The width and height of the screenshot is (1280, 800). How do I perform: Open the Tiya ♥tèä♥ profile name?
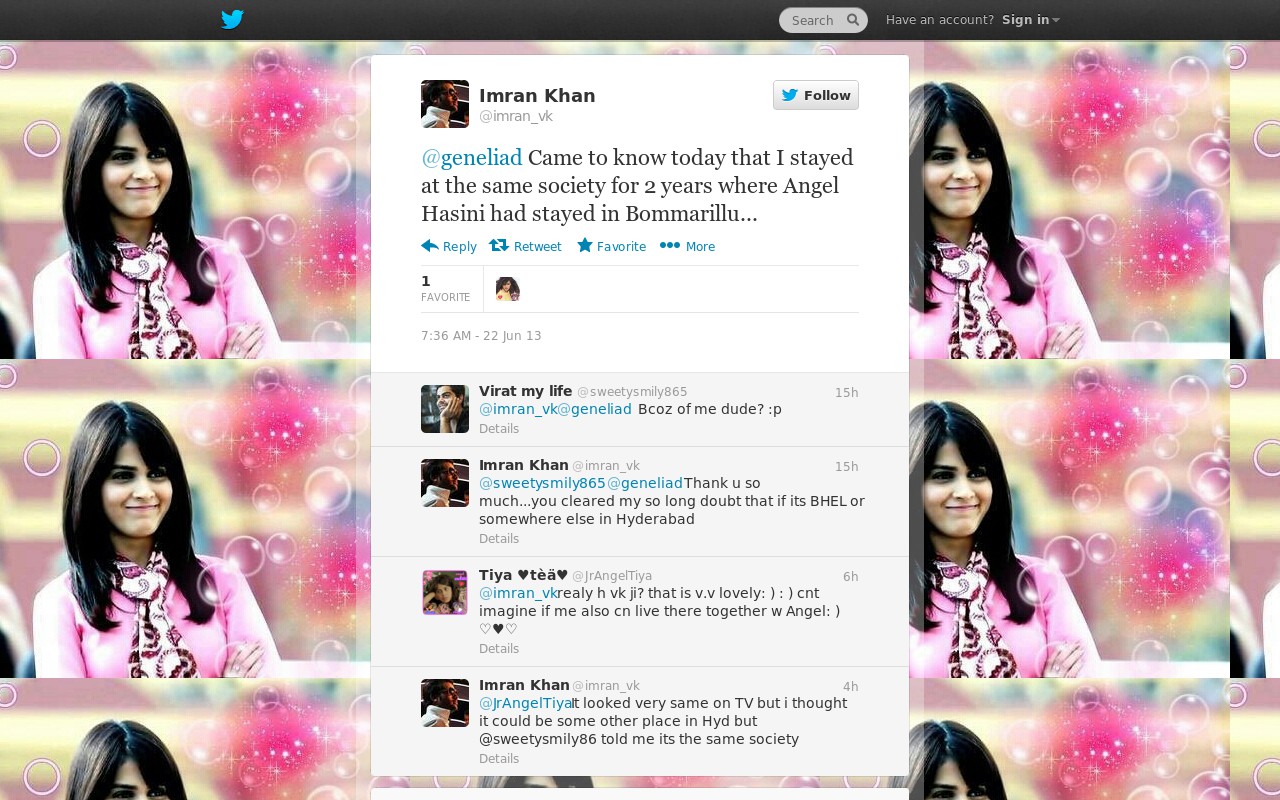pos(524,575)
